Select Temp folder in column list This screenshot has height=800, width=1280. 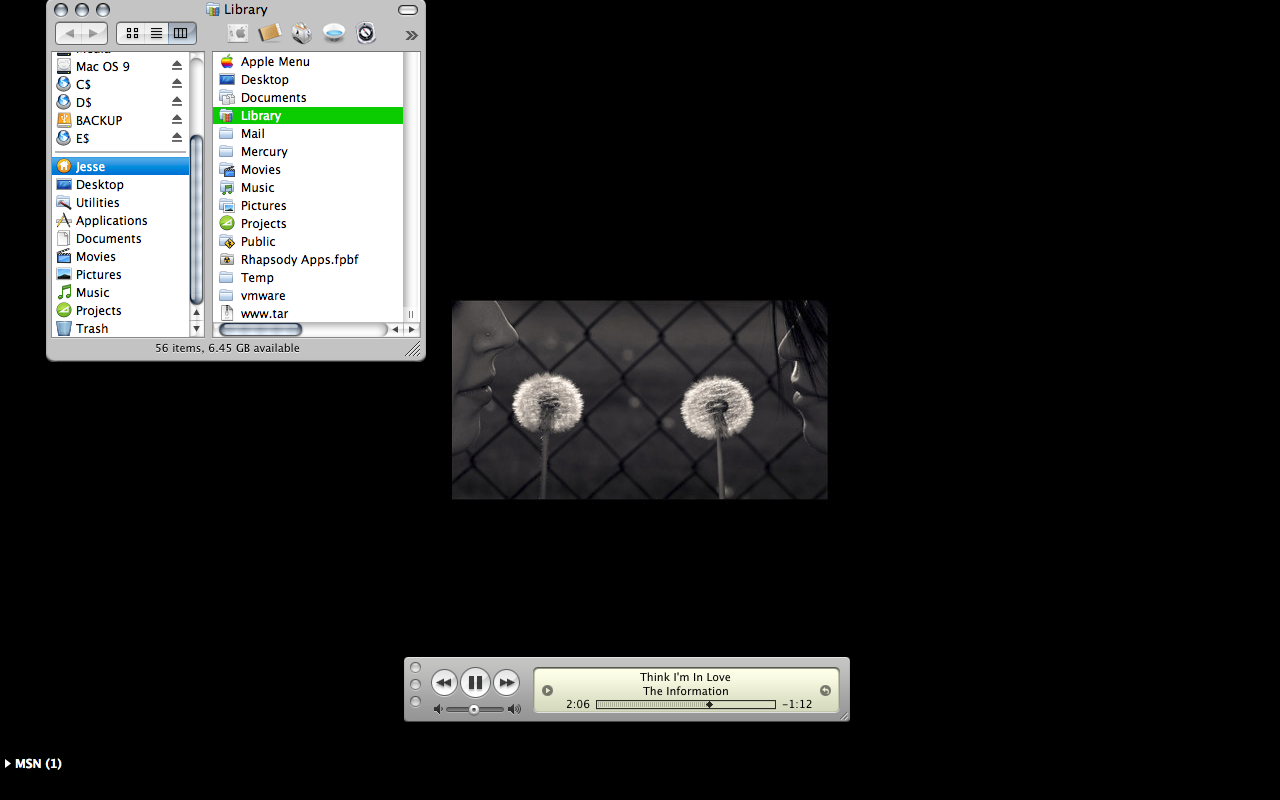coord(308,277)
